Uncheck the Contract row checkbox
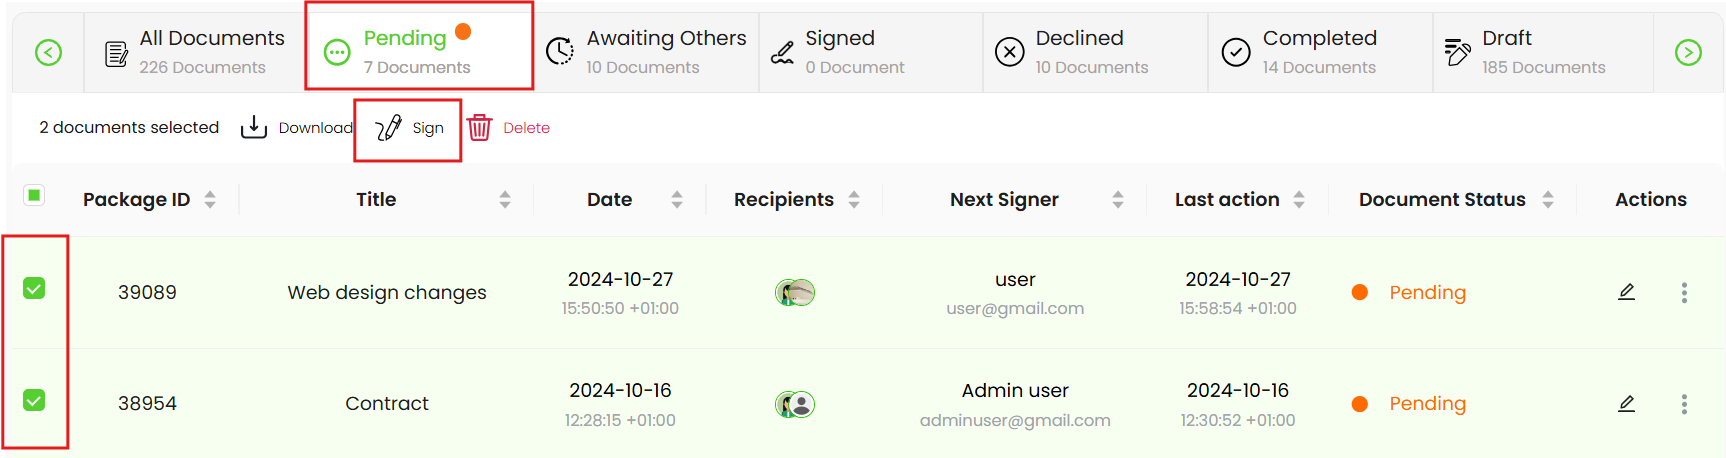 point(34,401)
